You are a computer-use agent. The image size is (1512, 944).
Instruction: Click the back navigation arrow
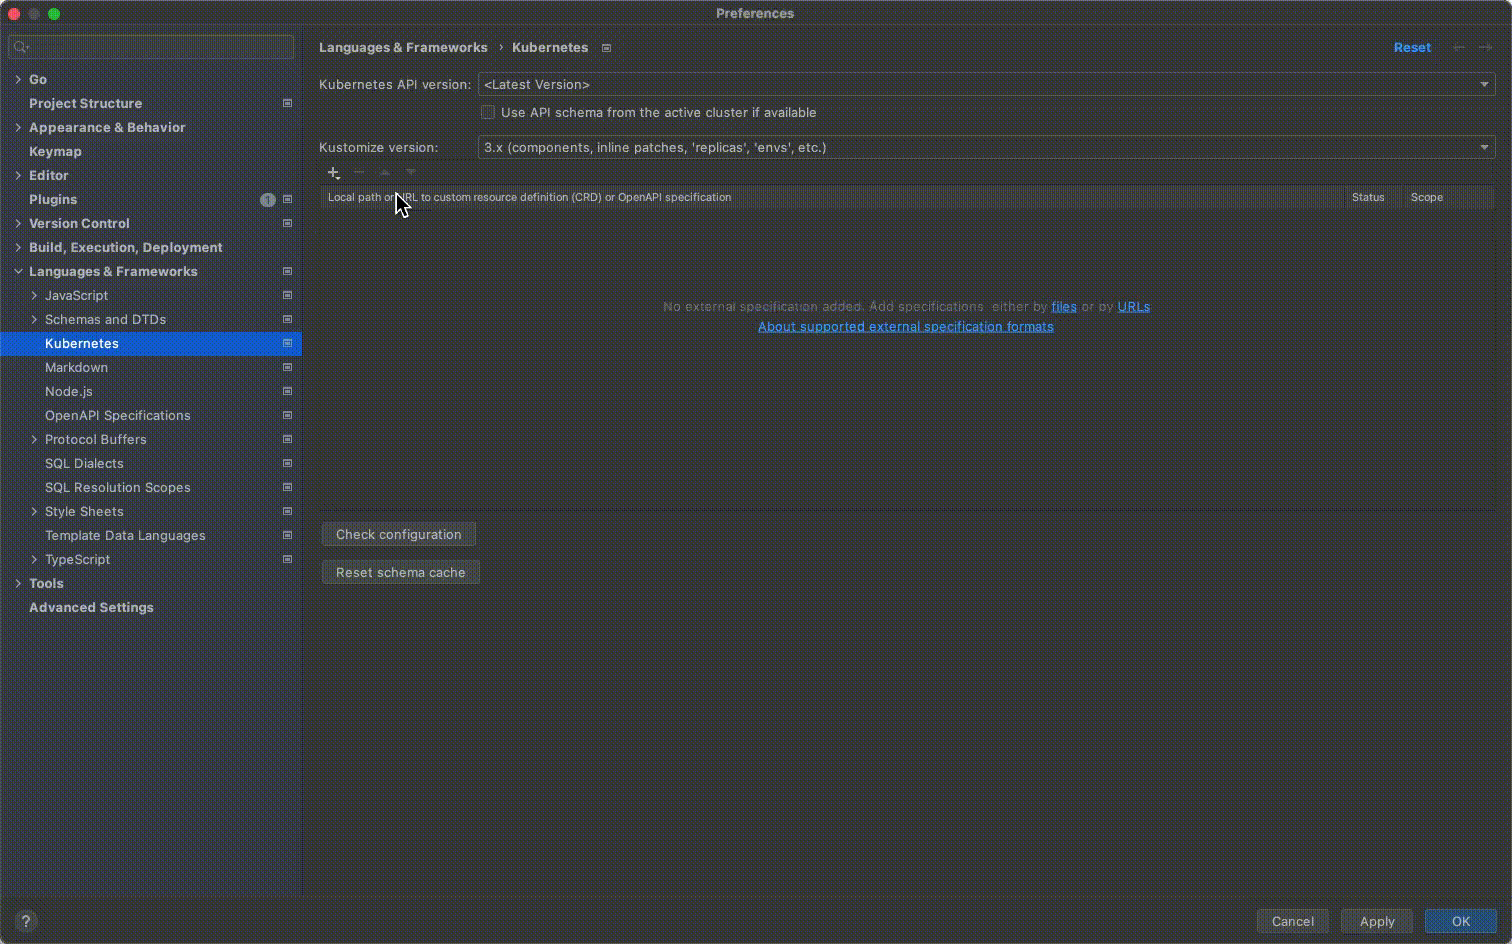pos(1459,47)
